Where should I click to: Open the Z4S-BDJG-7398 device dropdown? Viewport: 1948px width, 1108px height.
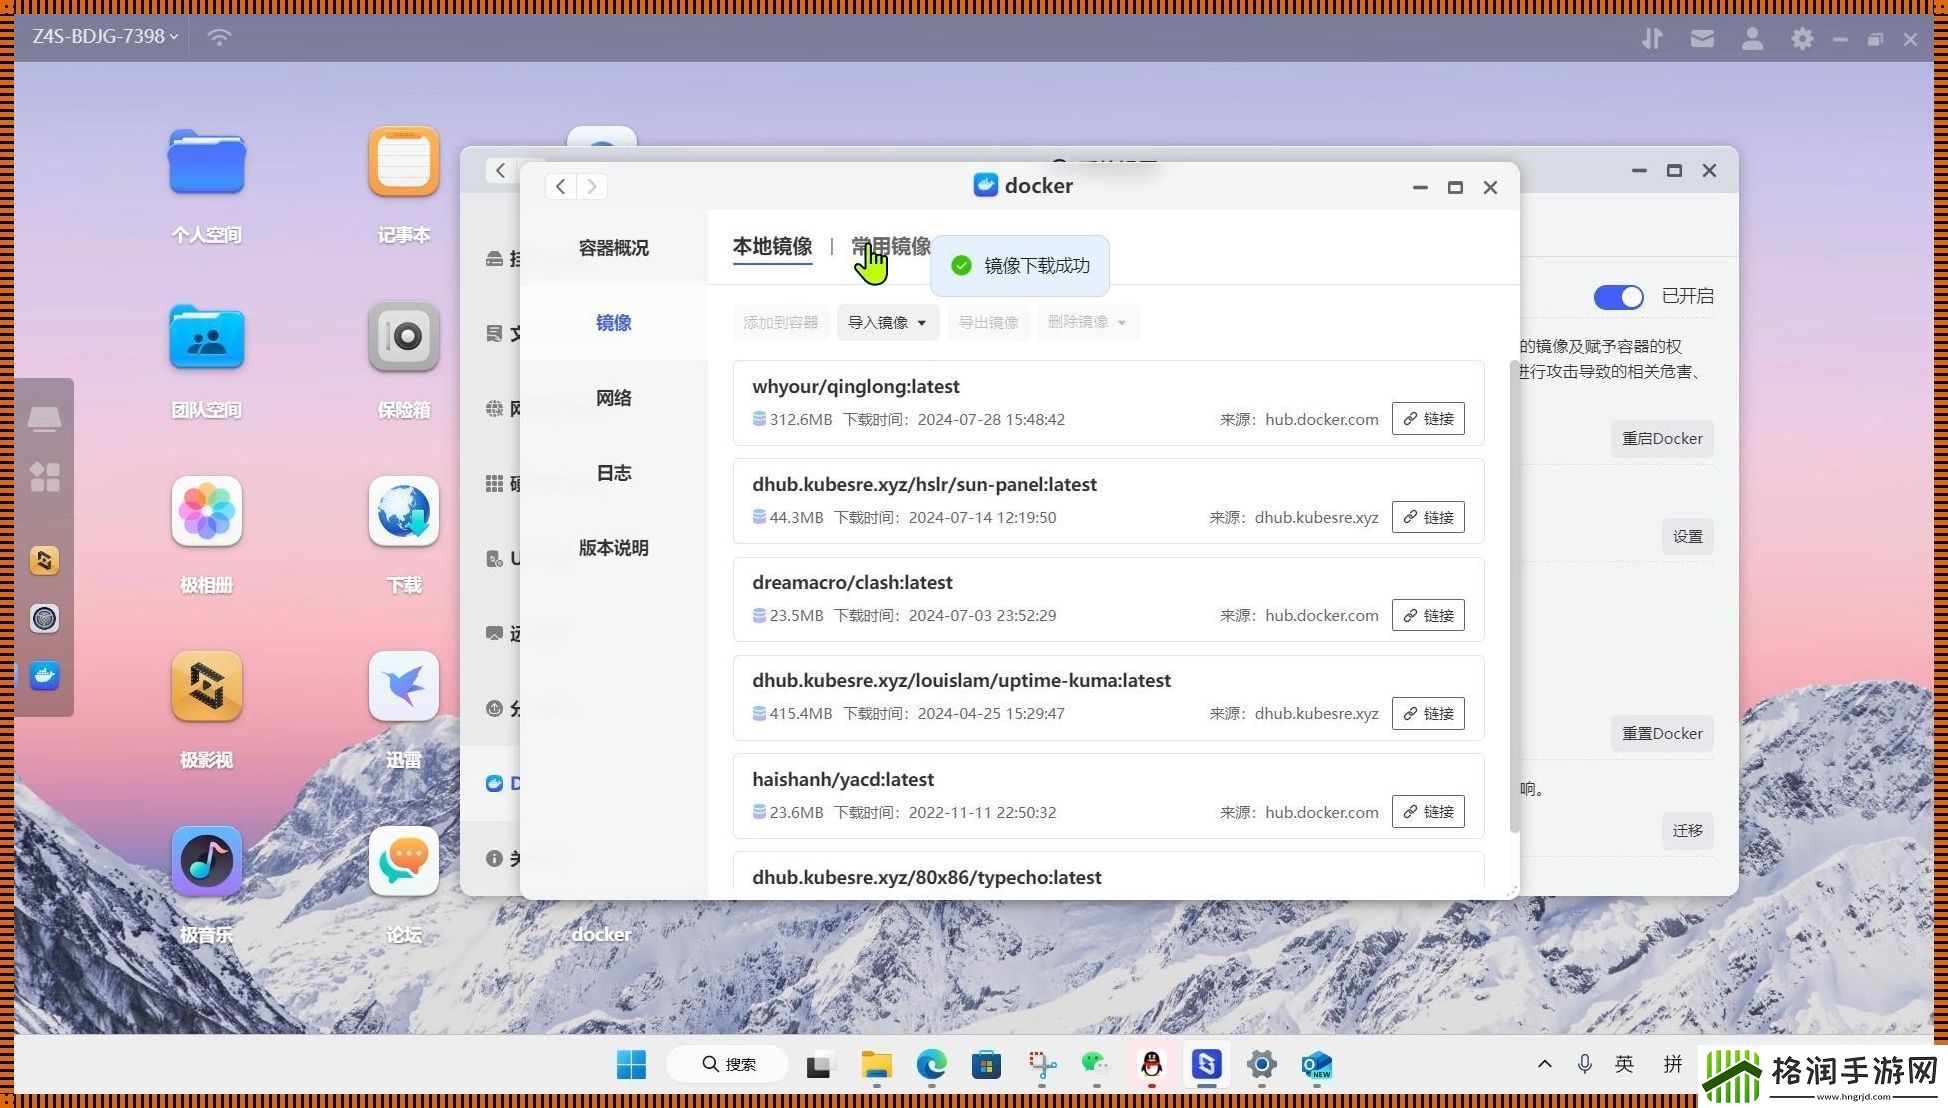coord(105,36)
